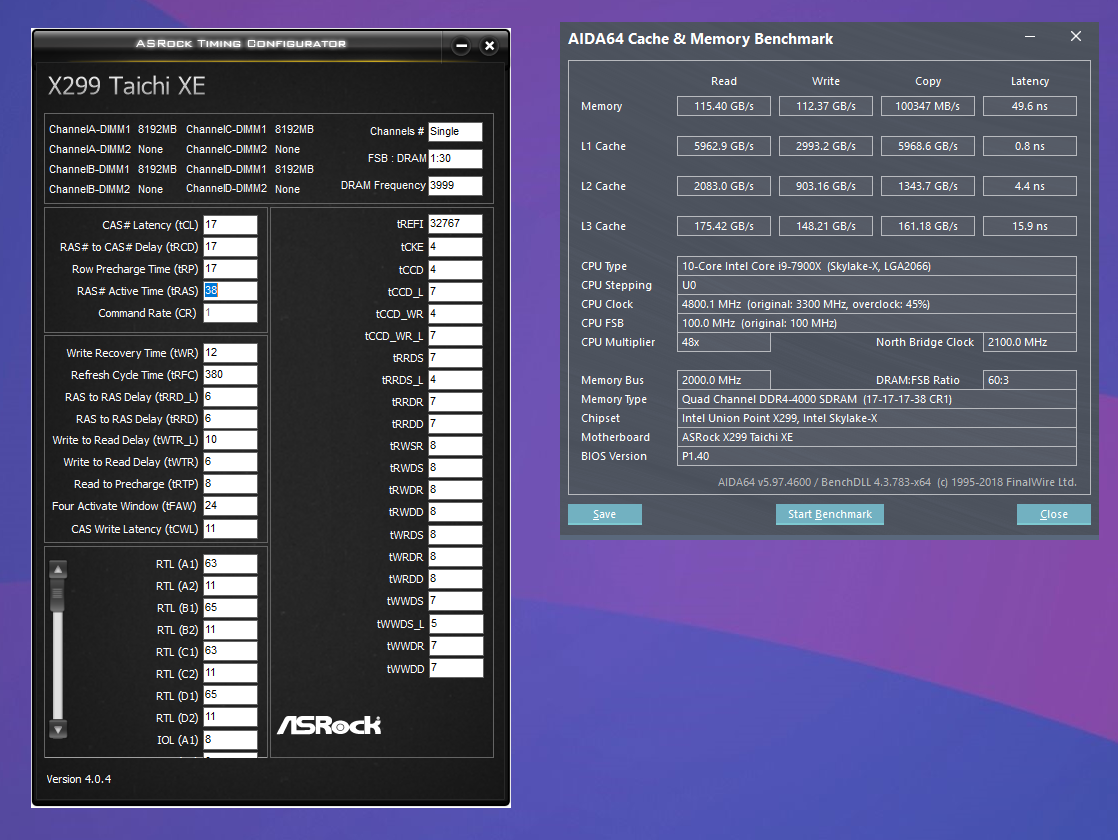Click the DRAM:FSB Ratio value 60:3
This screenshot has height=840, width=1118.
(1030, 380)
